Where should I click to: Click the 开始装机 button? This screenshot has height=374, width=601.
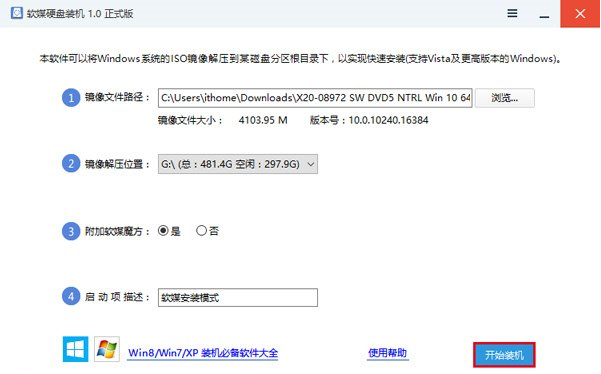point(504,355)
